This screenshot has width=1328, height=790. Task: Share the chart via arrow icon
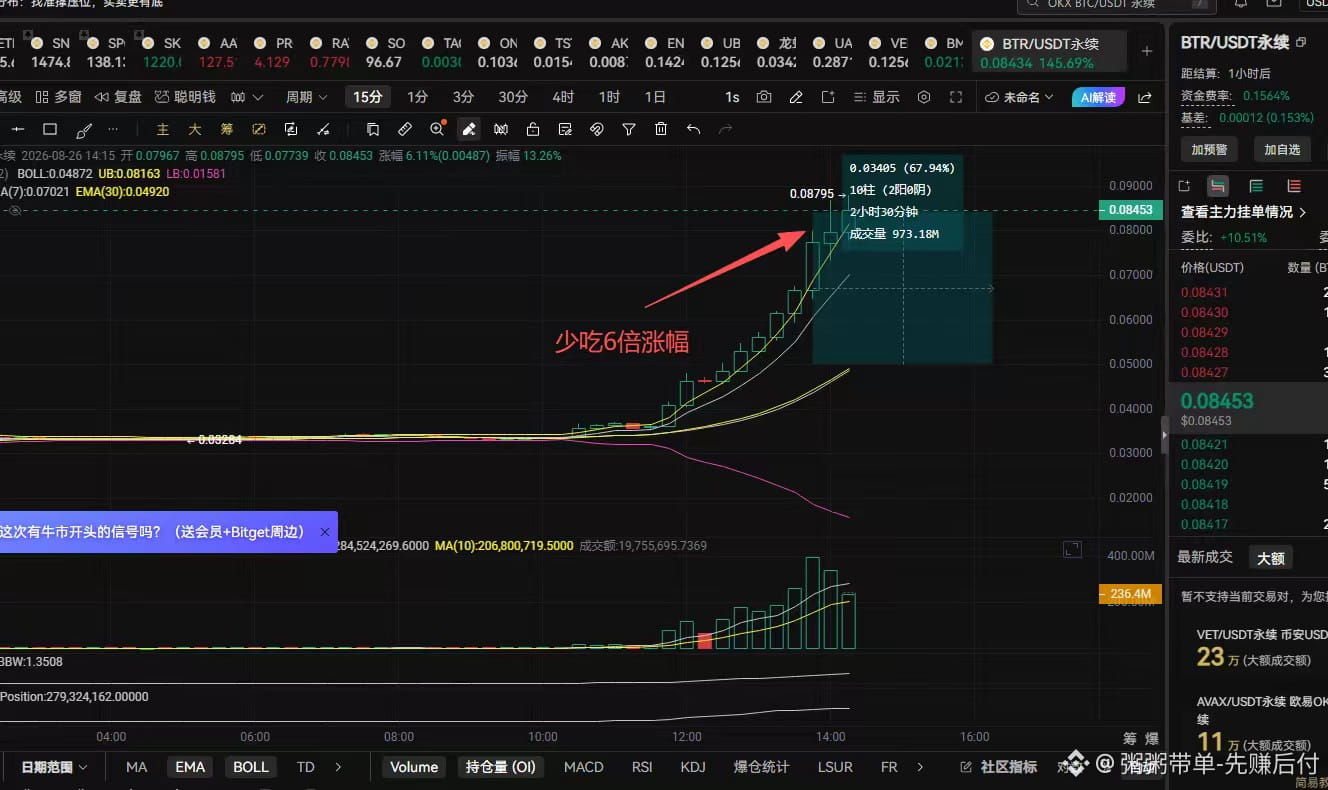(1145, 97)
